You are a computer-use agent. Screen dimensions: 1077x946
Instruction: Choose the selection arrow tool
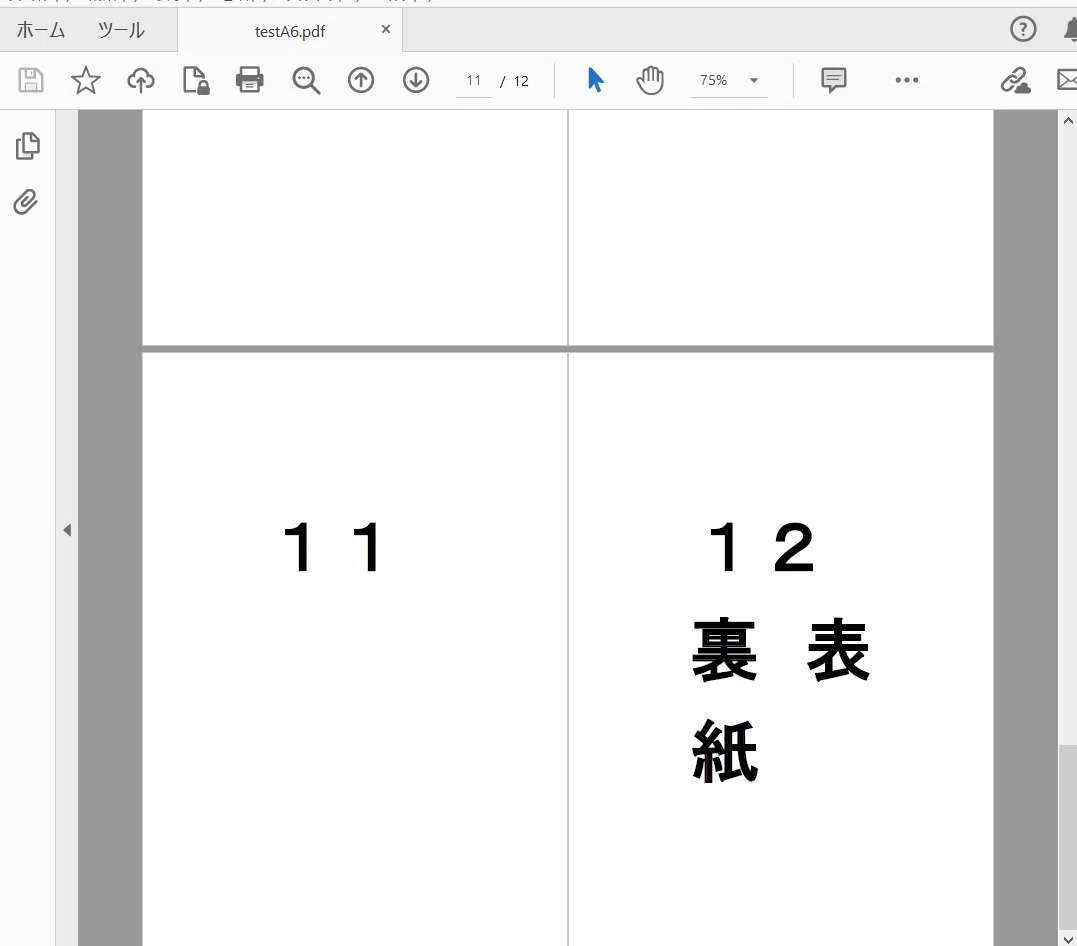pos(596,80)
